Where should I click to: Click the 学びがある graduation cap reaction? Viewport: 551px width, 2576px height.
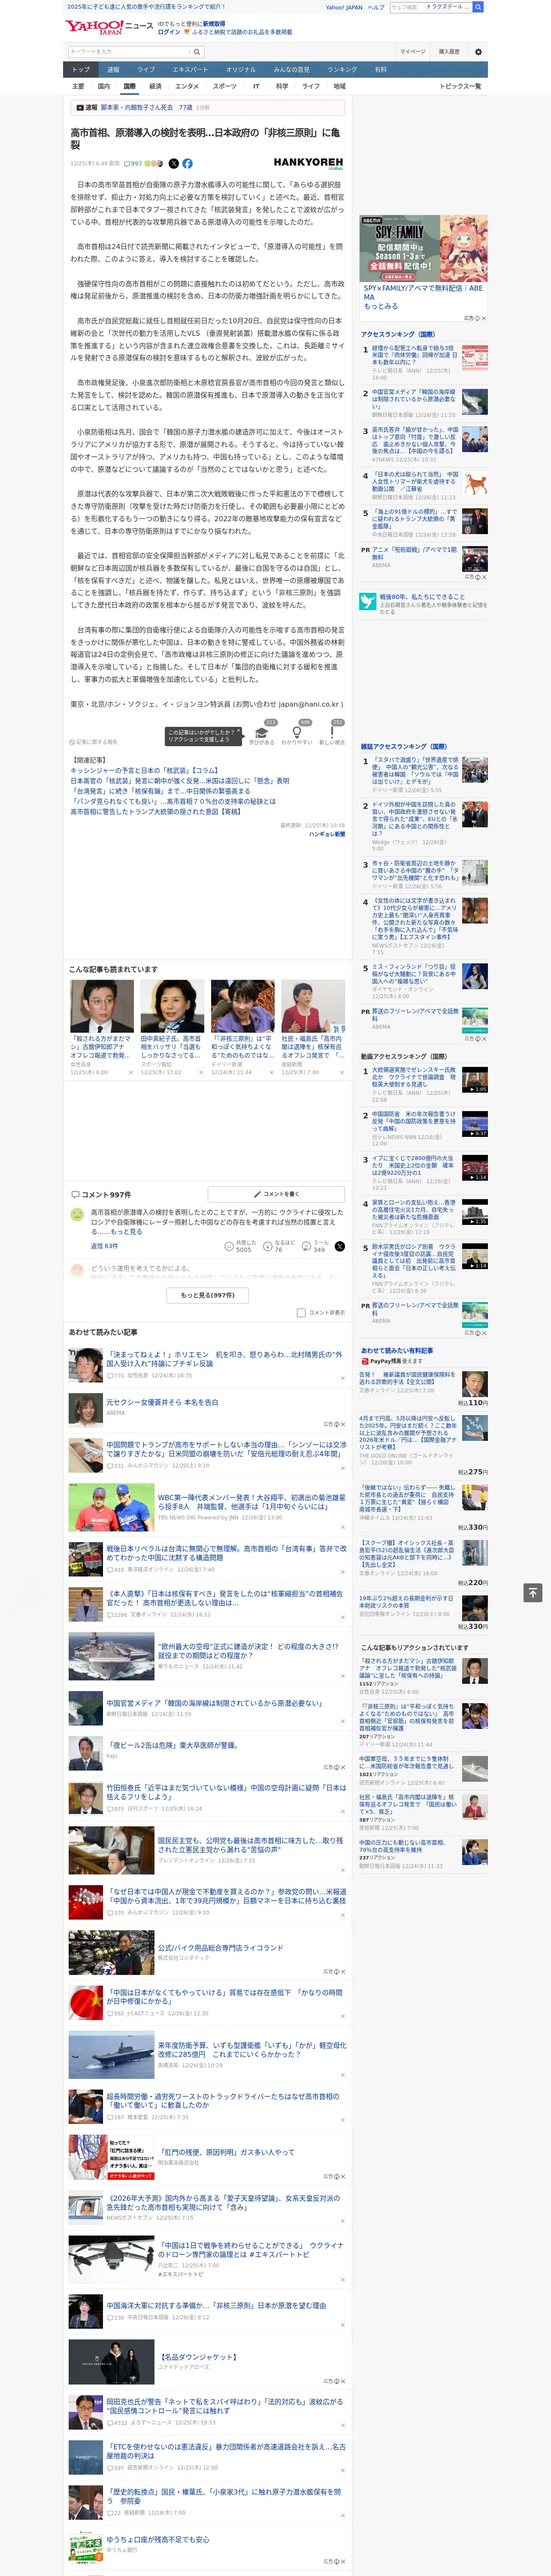click(262, 733)
